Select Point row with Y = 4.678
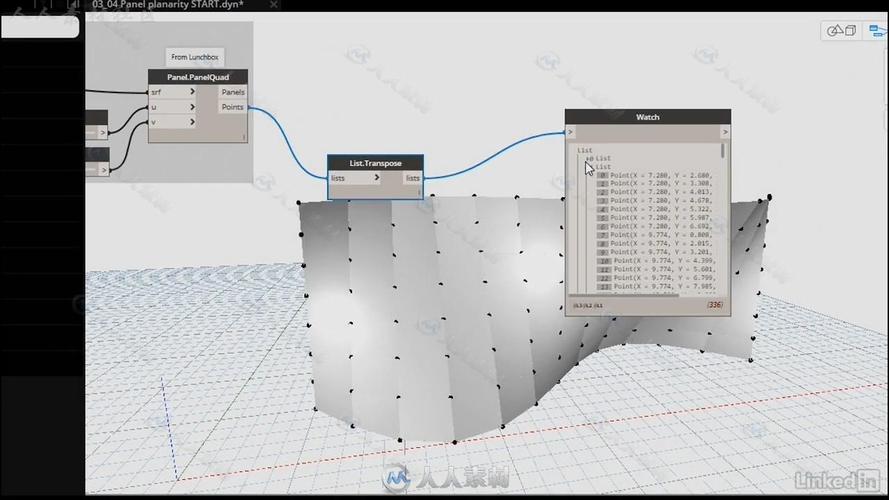Image resolution: width=889 pixels, height=500 pixels. coord(655,201)
